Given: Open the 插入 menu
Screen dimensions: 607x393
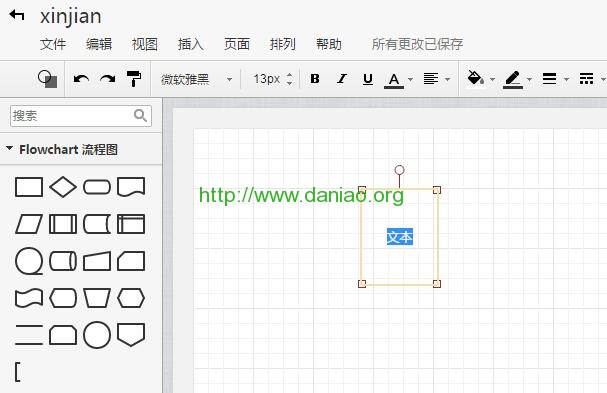Looking at the screenshot, I should 190,44.
